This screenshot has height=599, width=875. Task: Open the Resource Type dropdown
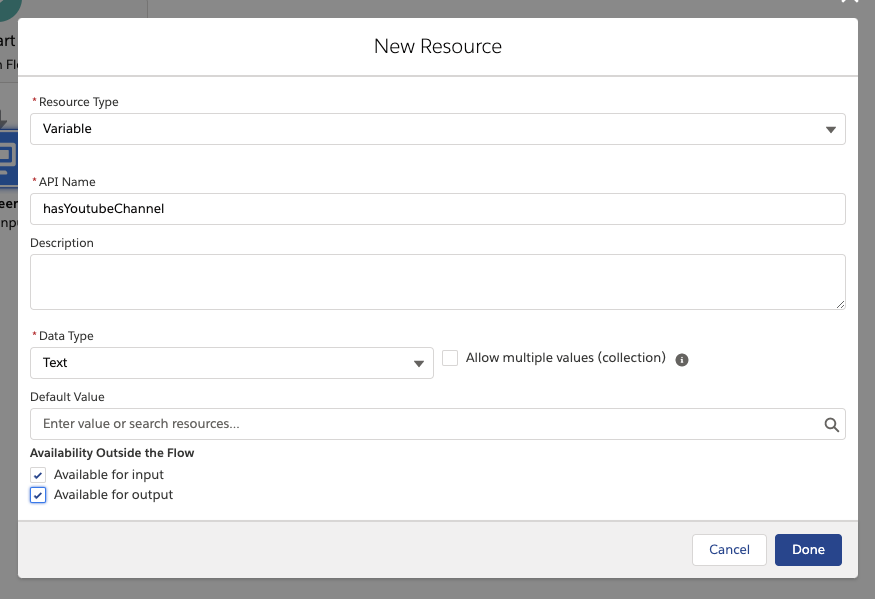coord(438,129)
